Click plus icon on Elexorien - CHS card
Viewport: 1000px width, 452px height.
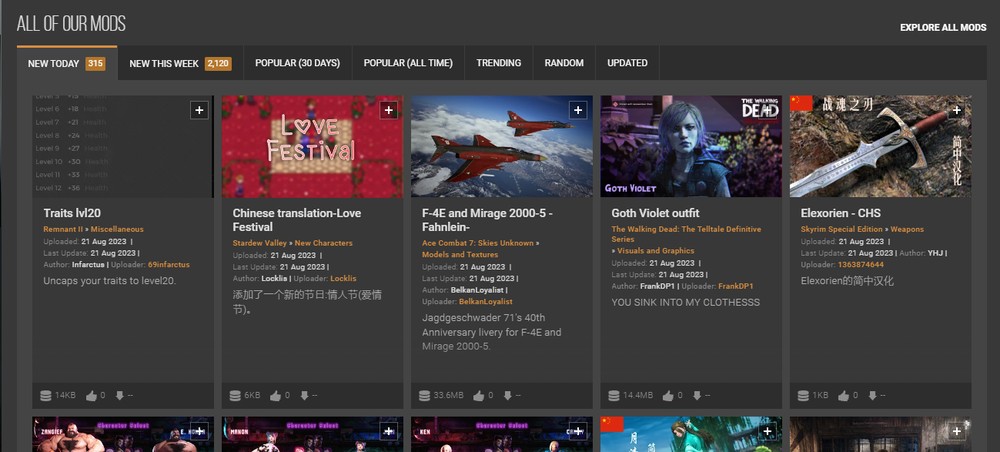coord(957,110)
